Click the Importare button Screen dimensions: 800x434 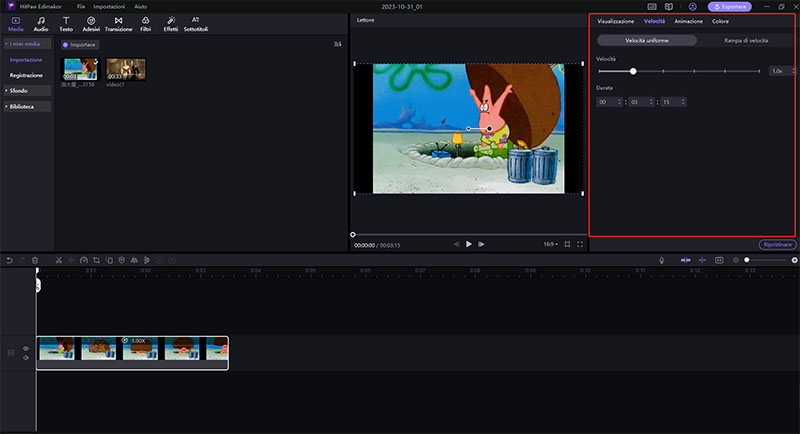pos(80,45)
